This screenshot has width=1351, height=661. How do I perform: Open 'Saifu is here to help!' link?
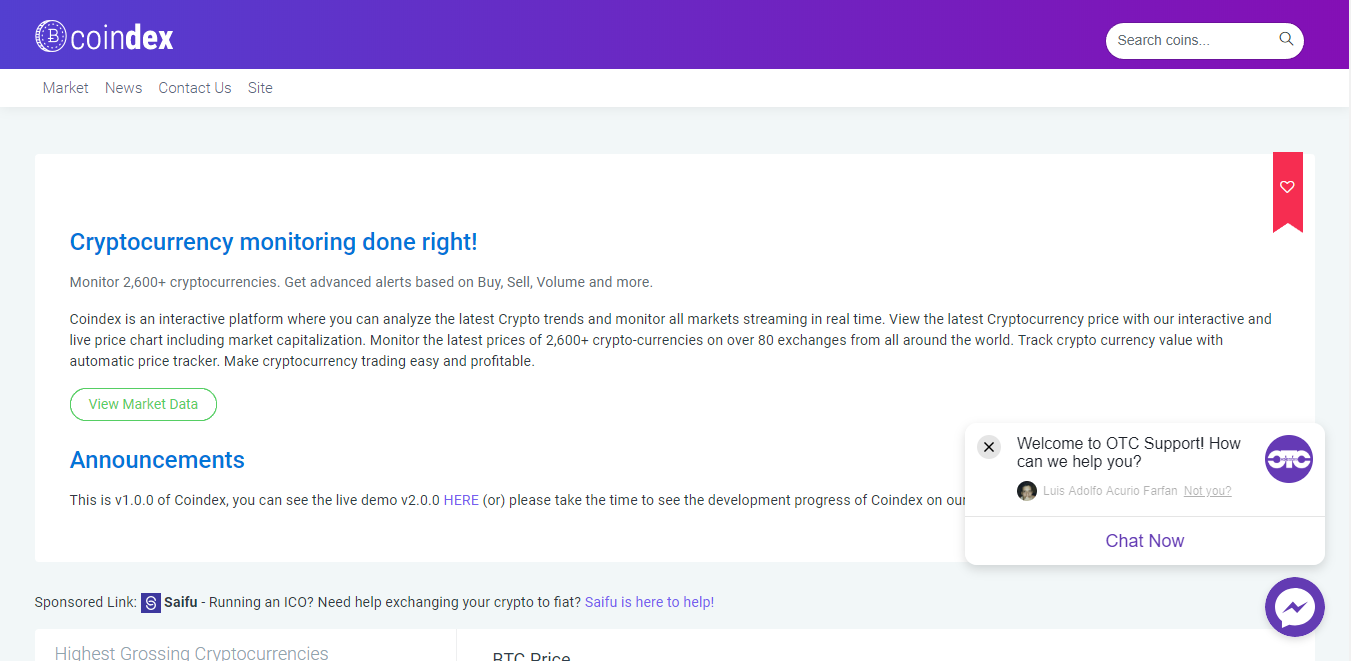click(x=650, y=602)
